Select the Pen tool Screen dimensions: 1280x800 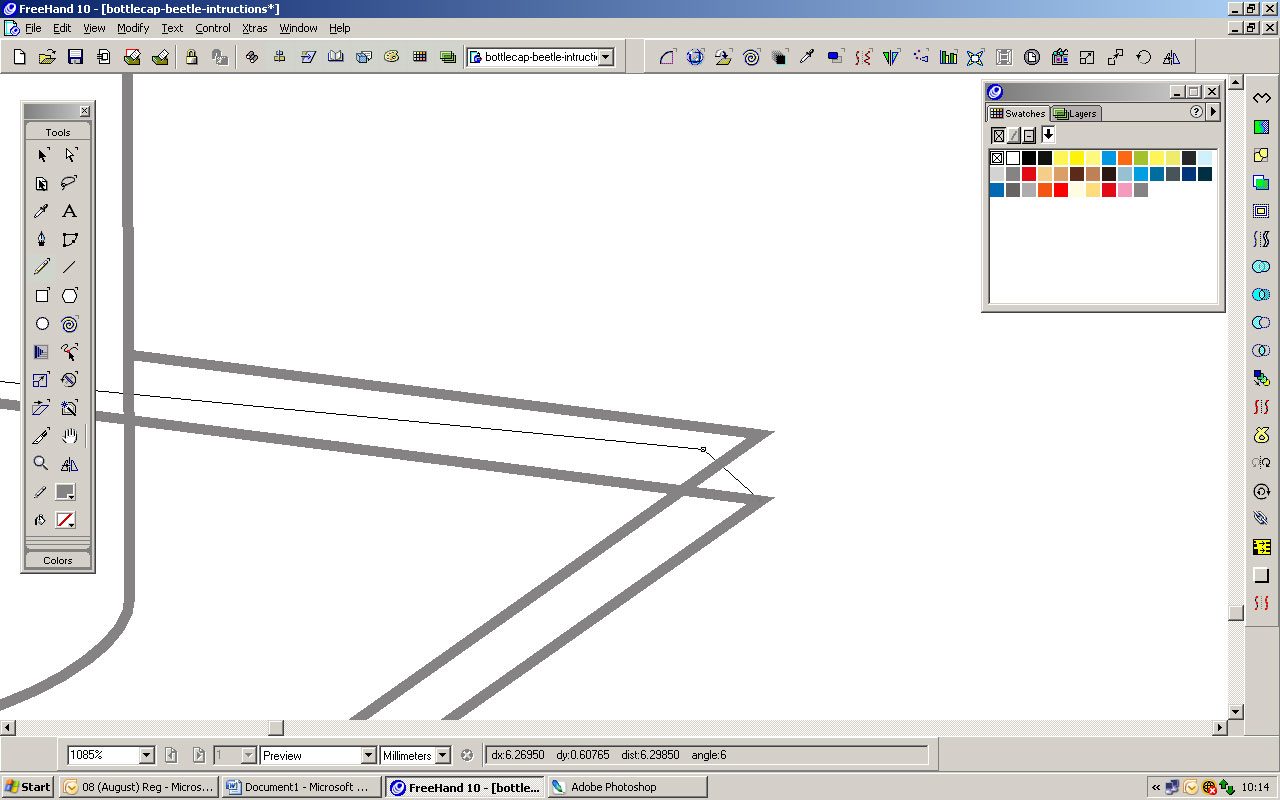[x=41, y=238]
